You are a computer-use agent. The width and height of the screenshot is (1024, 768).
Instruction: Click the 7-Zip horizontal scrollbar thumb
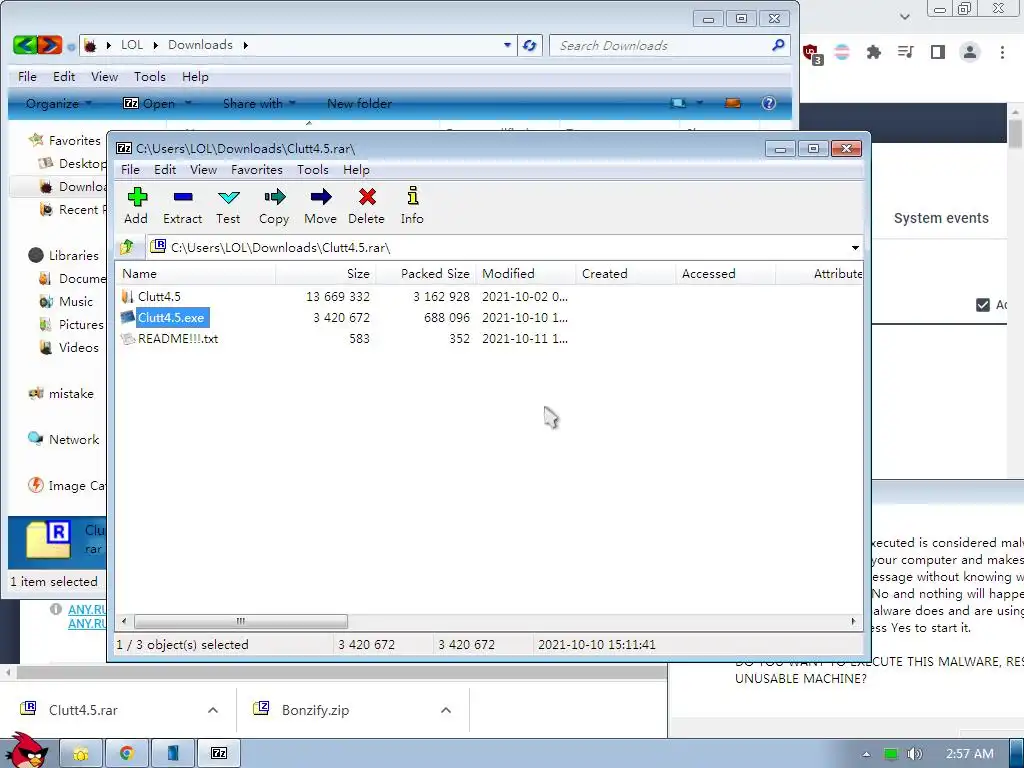click(240, 621)
